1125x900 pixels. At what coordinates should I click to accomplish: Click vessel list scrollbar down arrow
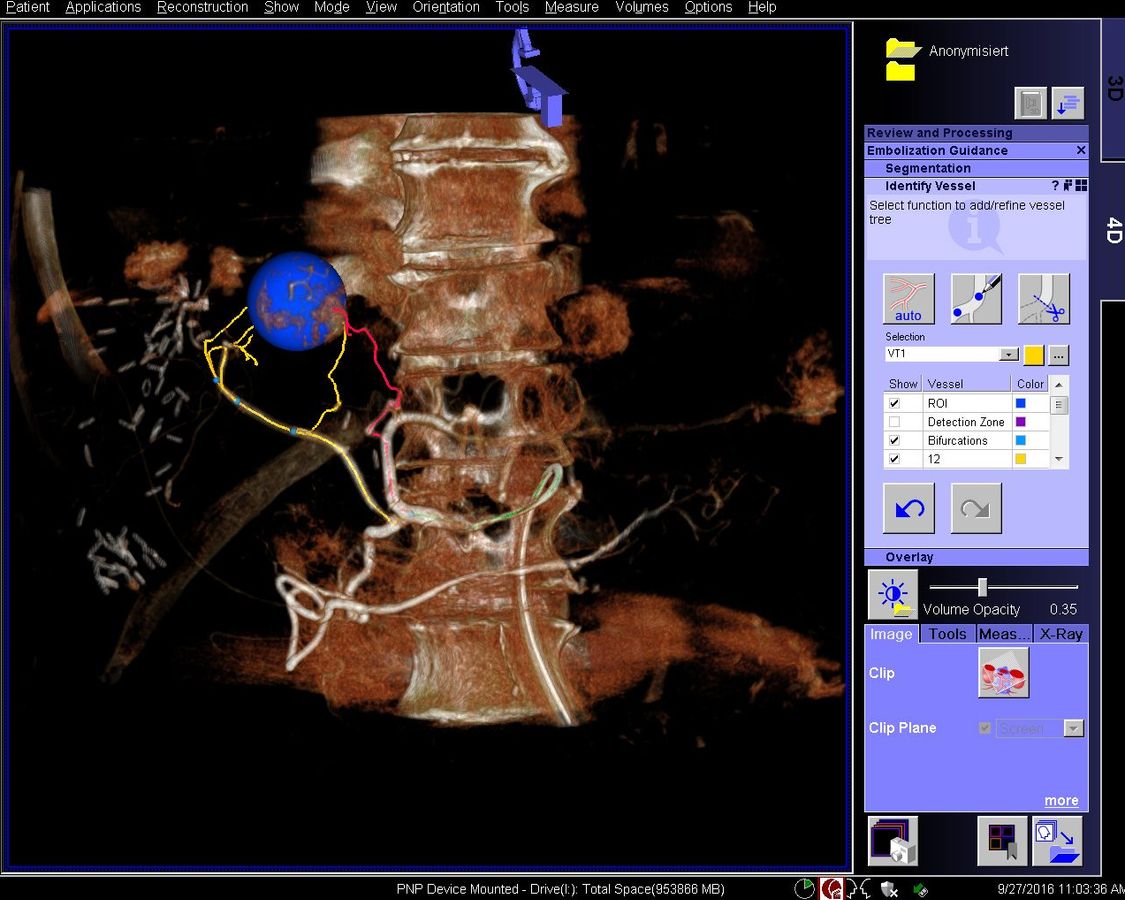(1059, 459)
